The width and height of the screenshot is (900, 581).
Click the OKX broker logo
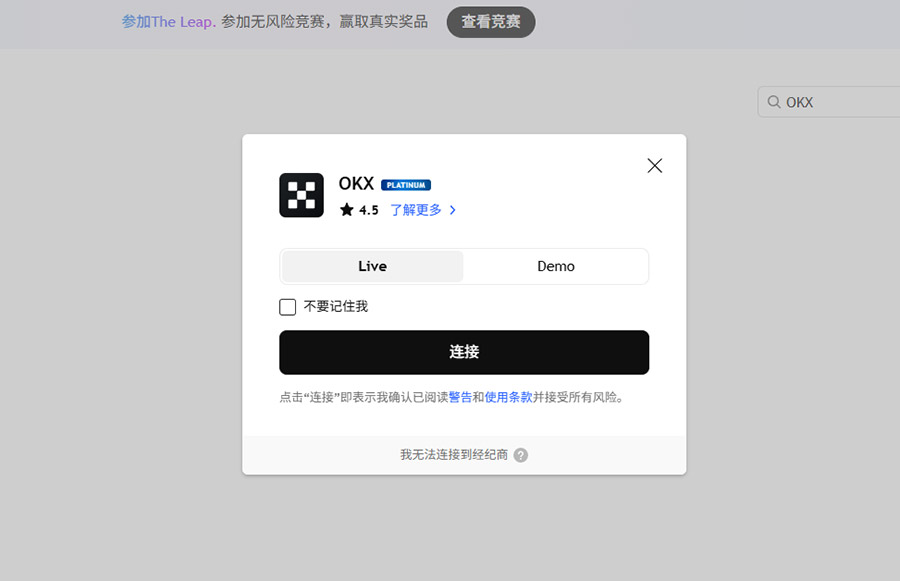(300, 194)
